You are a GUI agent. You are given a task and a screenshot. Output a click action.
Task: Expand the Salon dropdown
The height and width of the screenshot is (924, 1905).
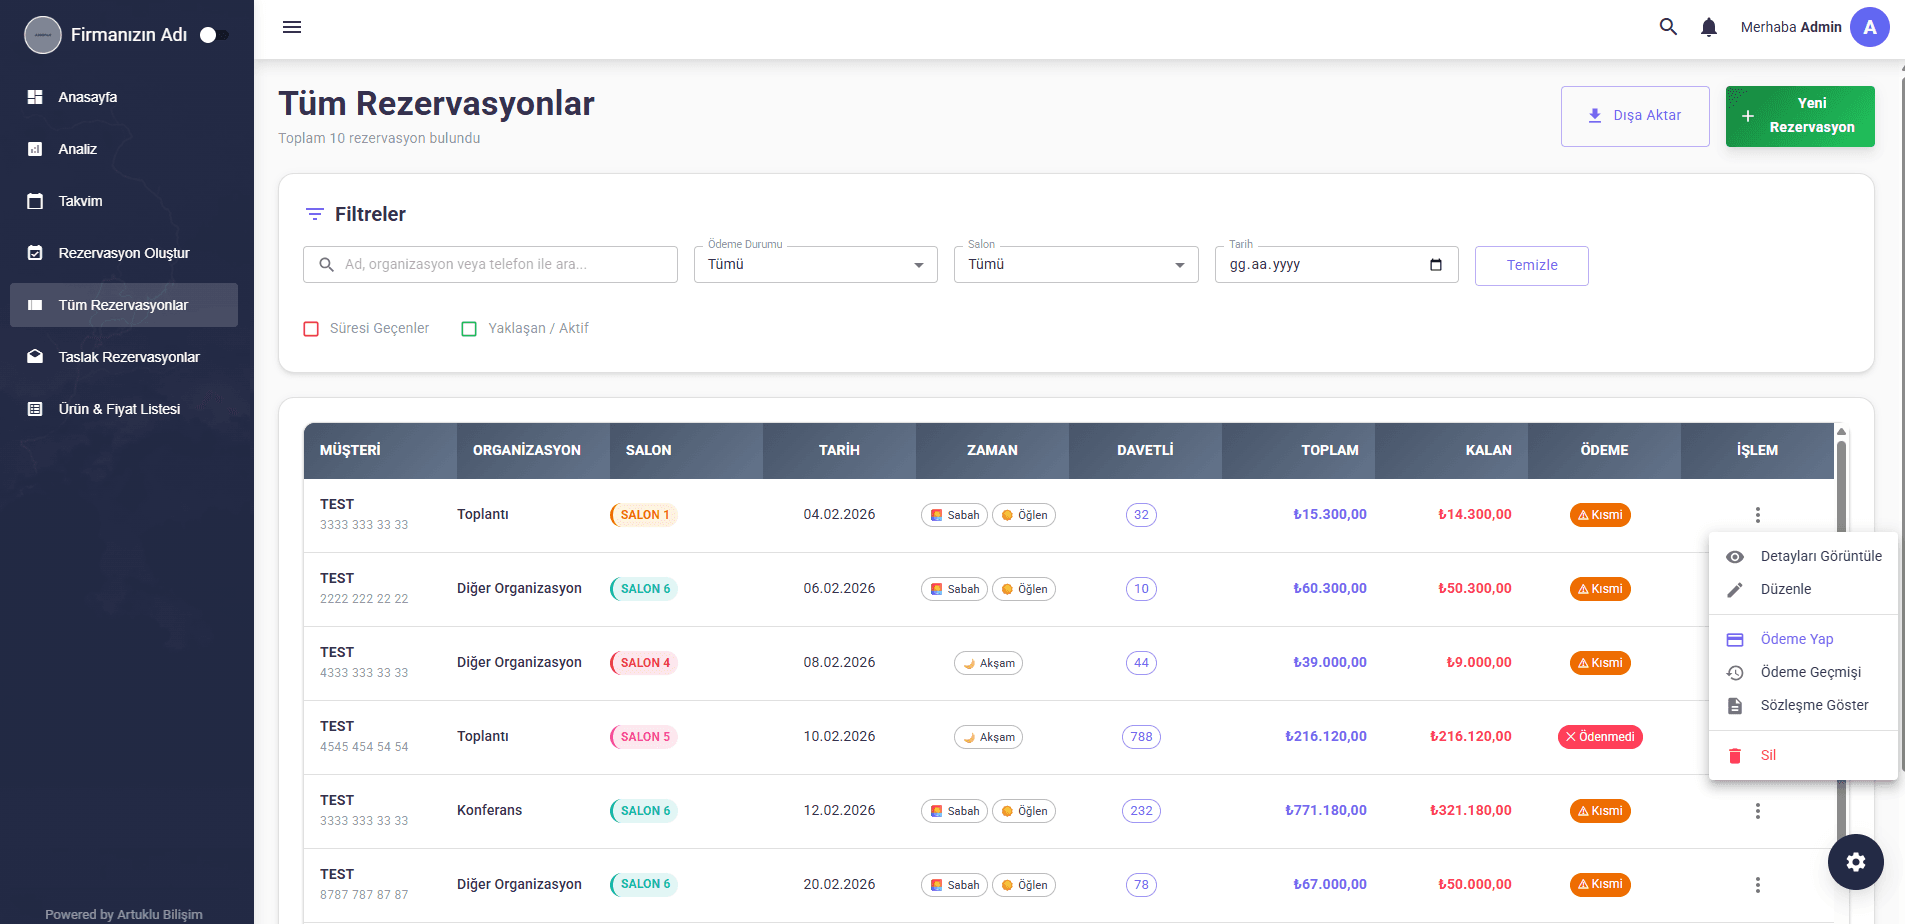1076,265
